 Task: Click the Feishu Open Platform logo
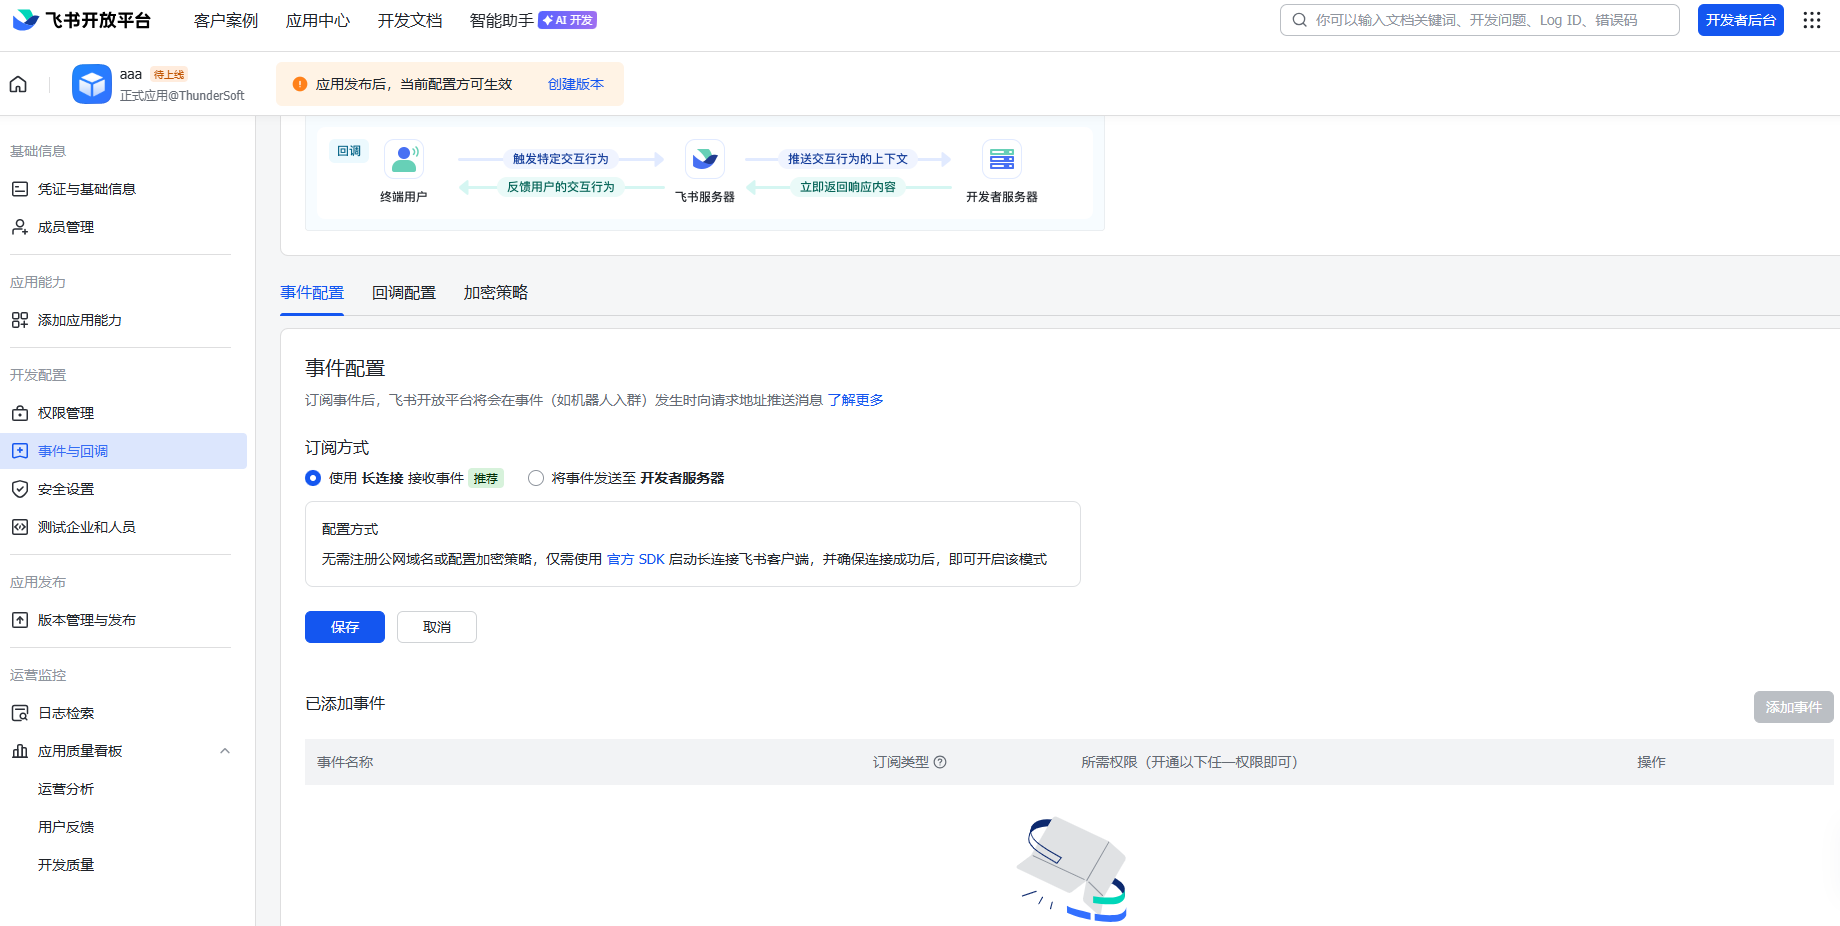[82, 20]
